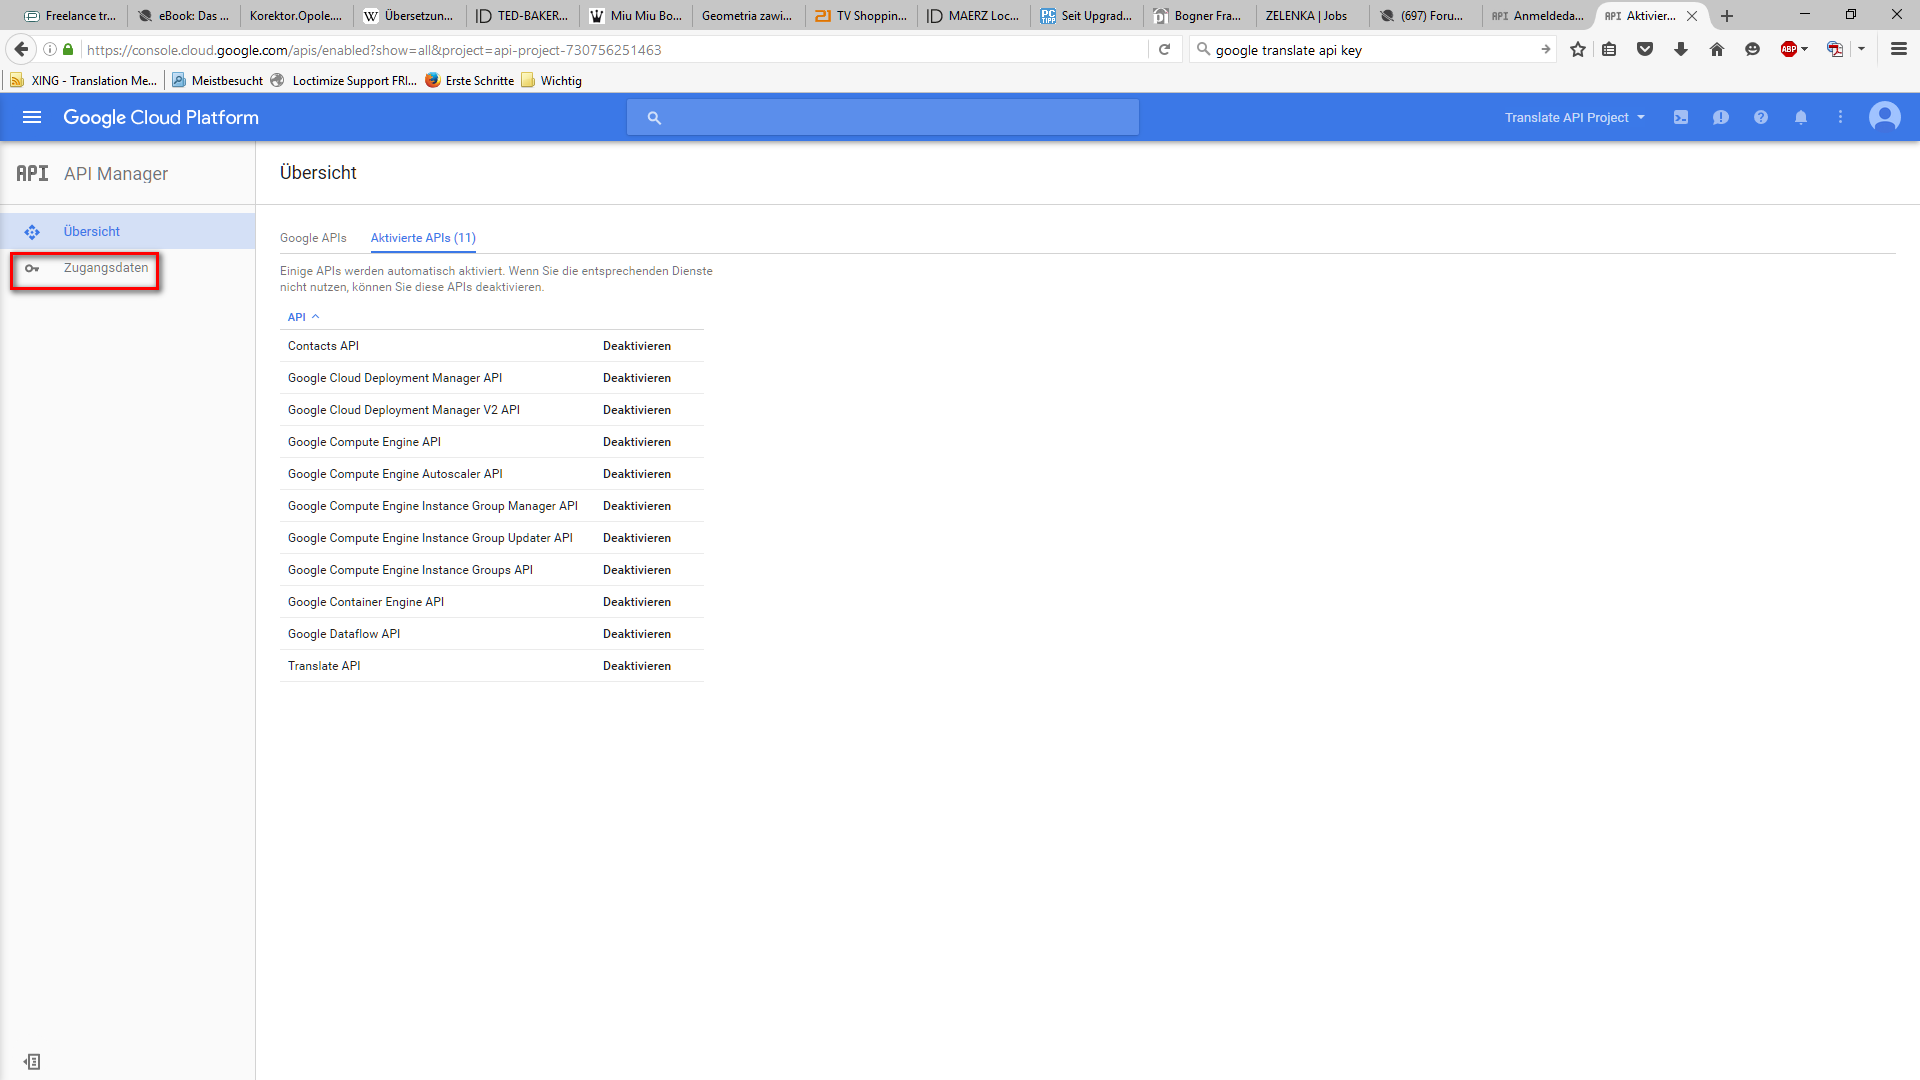
Task: Open the downloads arrow icon
Action: pyautogui.click(x=1681, y=49)
